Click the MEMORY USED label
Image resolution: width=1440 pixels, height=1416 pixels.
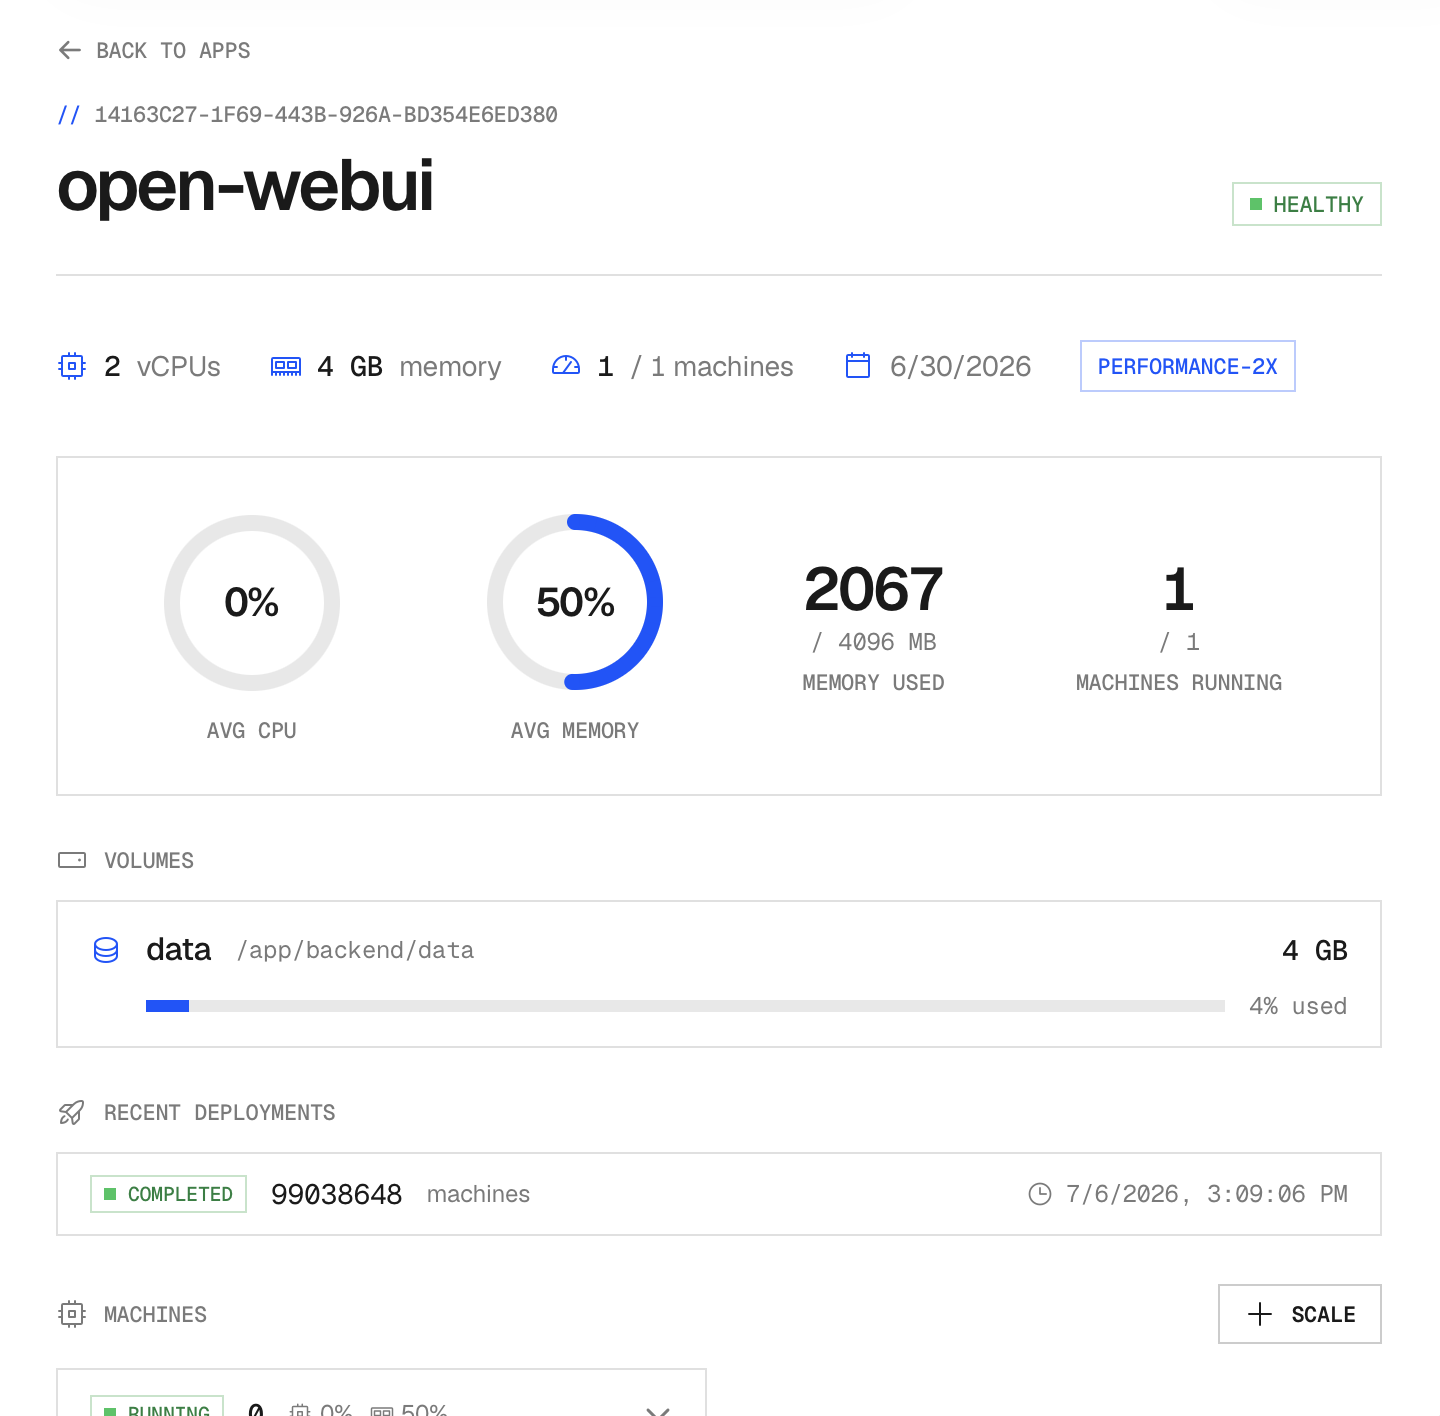pyautogui.click(x=873, y=683)
